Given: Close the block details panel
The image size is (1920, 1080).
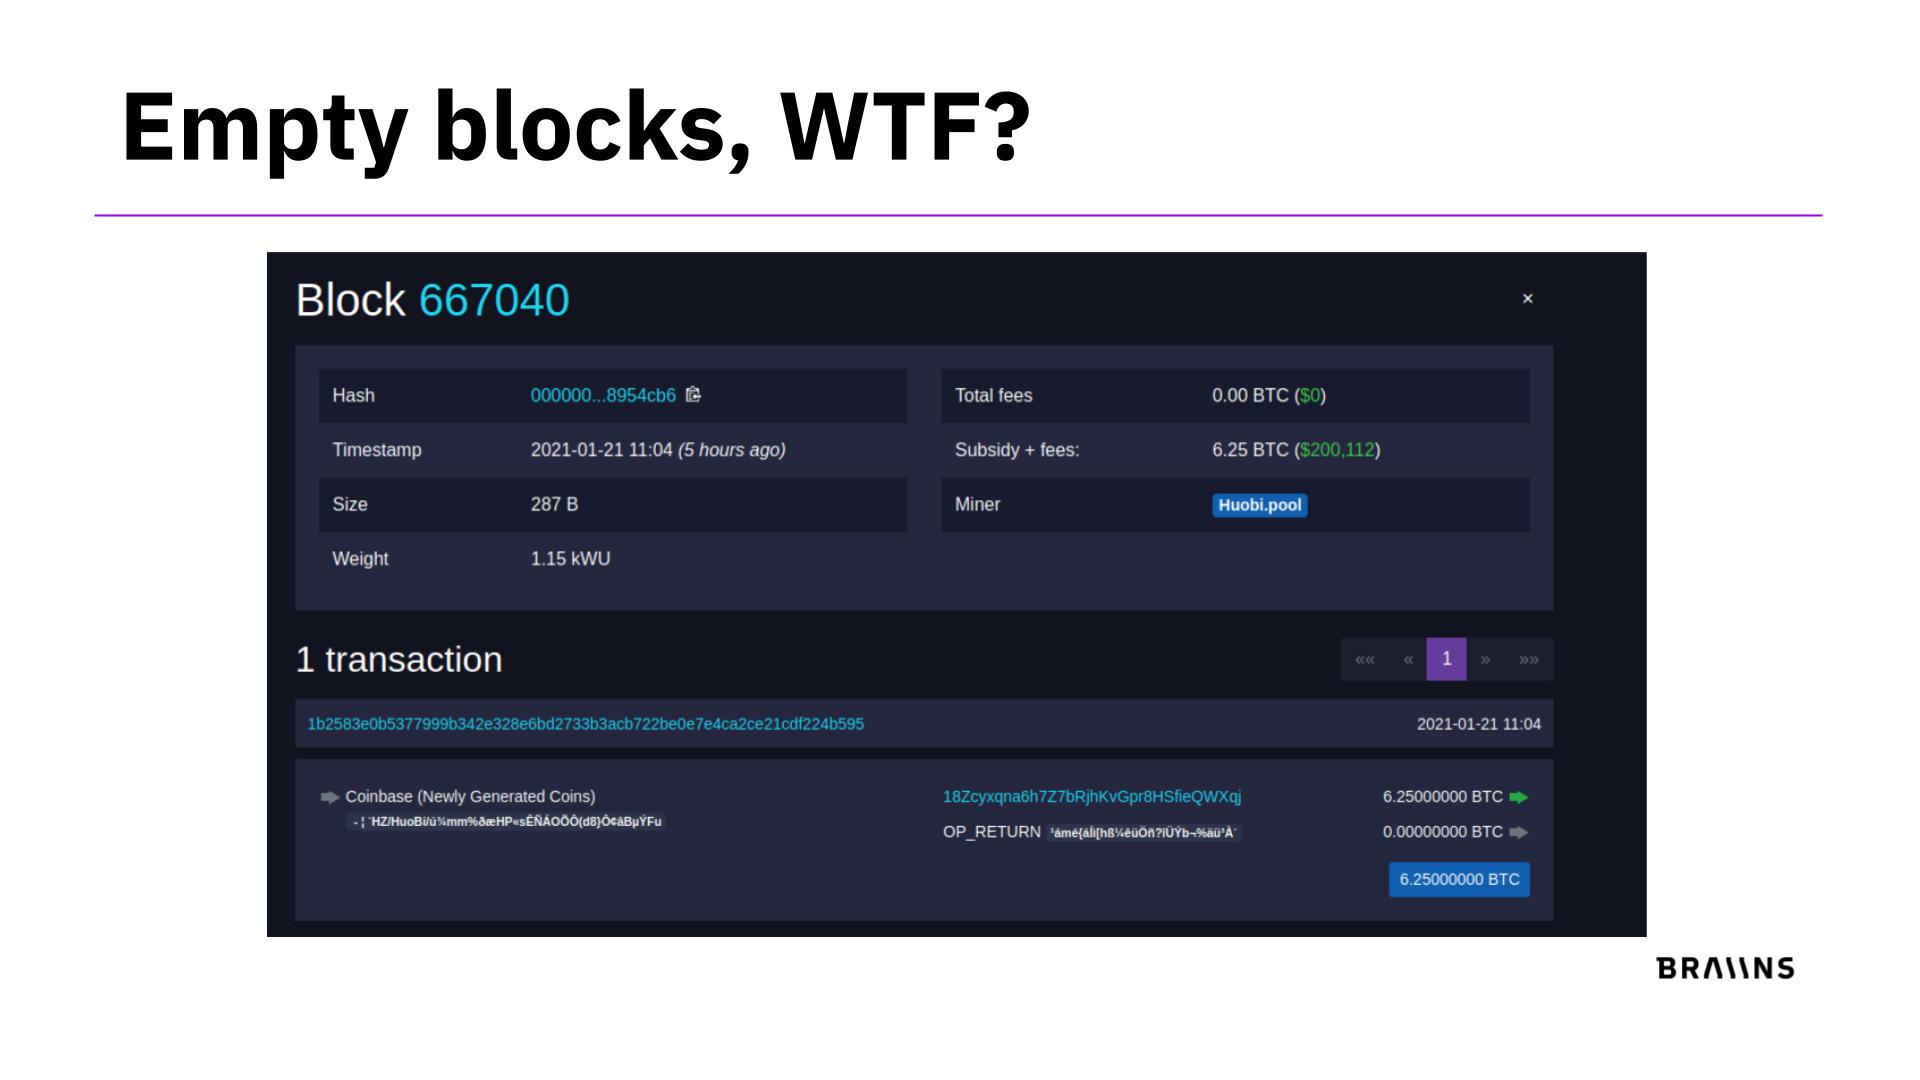Looking at the screenshot, I should [1527, 299].
